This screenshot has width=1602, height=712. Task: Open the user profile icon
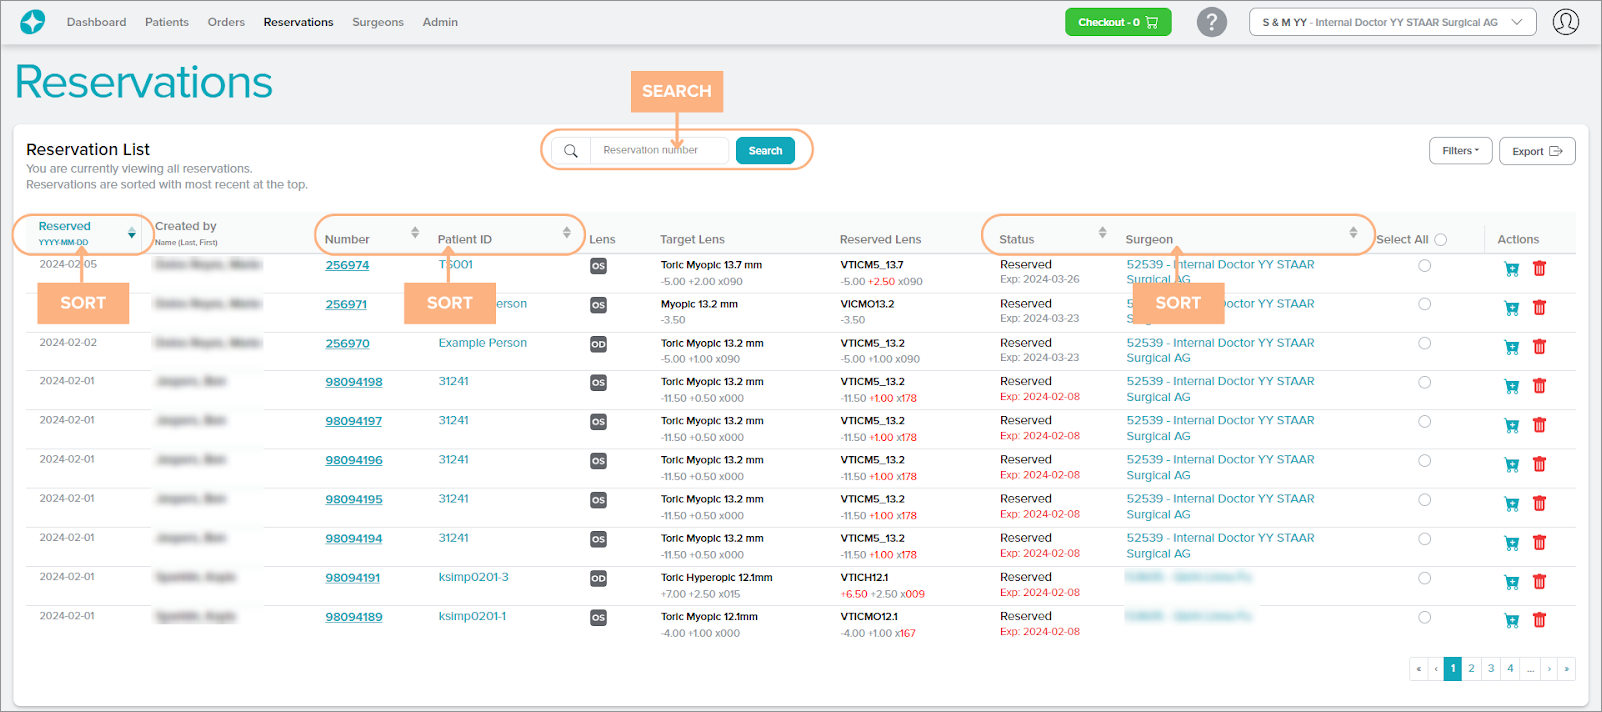tap(1565, 22)
